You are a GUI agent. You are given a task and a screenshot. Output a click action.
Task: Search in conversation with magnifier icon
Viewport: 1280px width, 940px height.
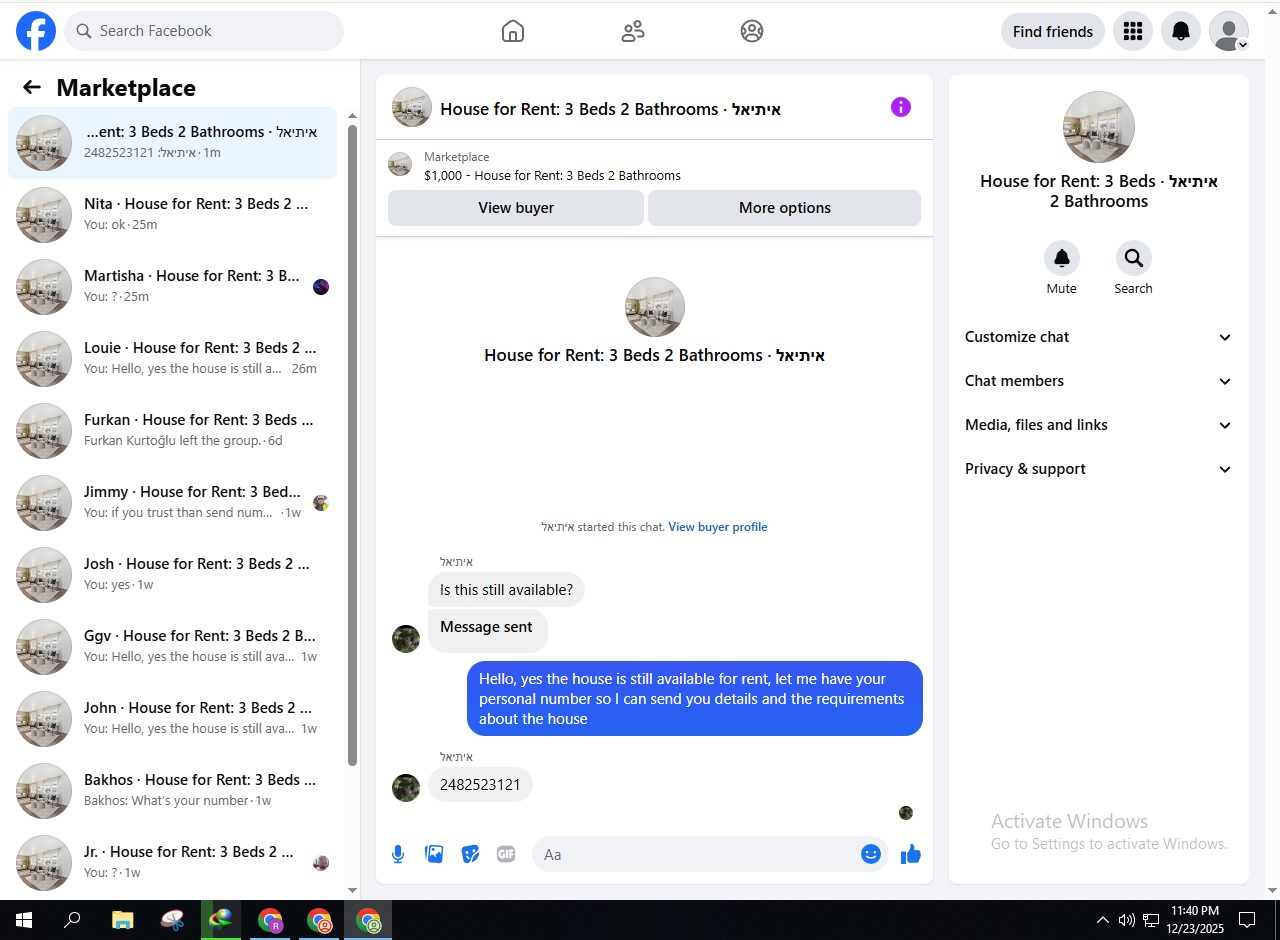[x=1134, y=258]
